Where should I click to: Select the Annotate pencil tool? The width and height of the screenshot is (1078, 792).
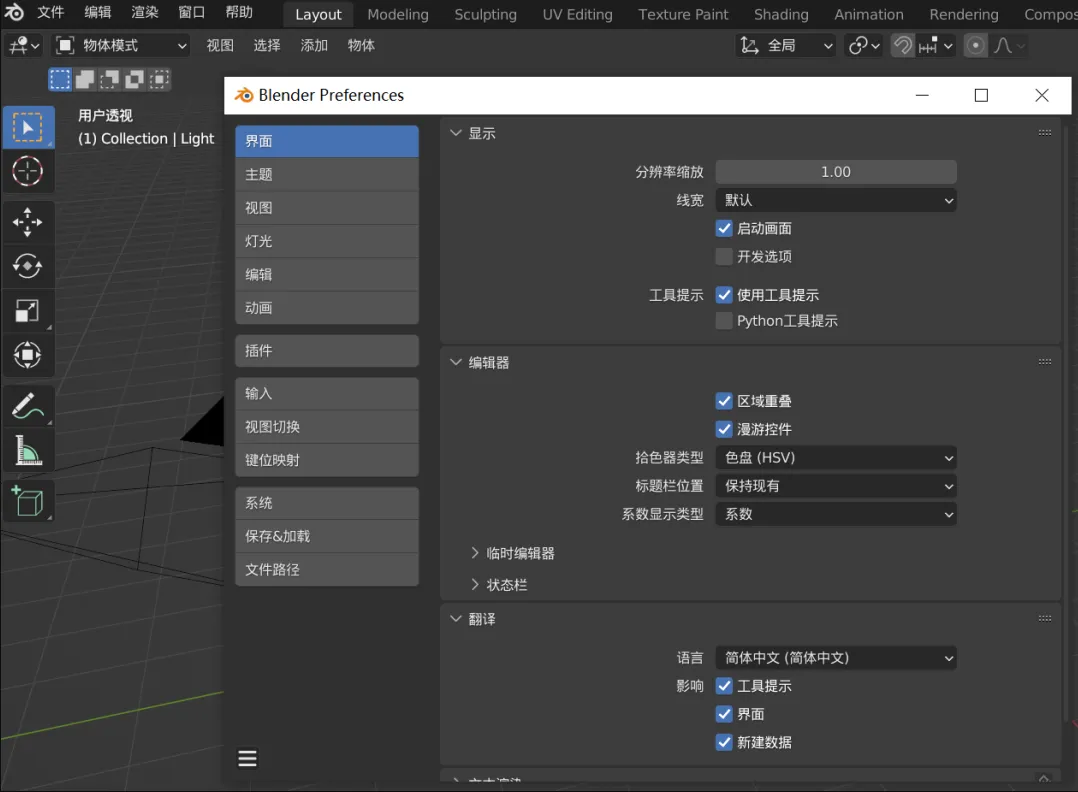(x=27, y=407)
